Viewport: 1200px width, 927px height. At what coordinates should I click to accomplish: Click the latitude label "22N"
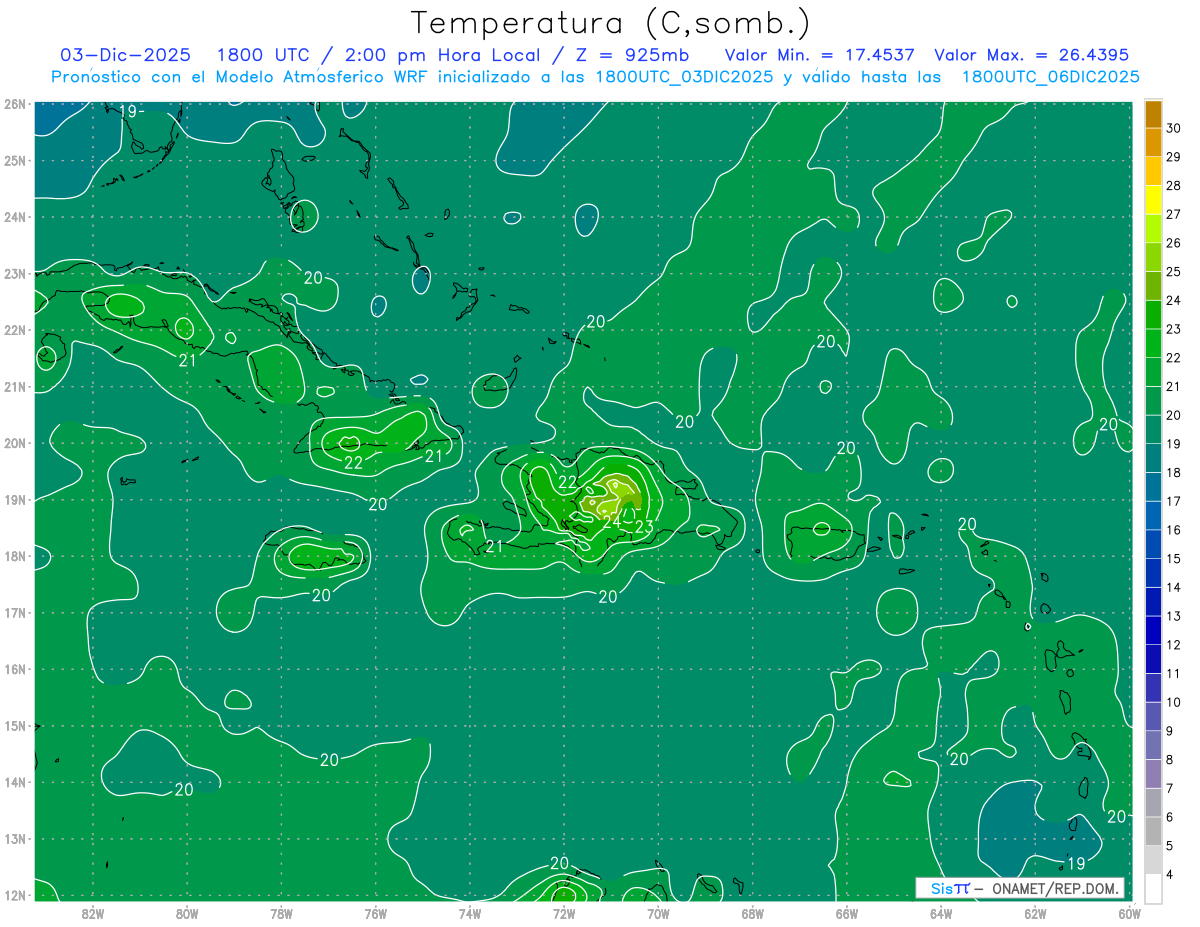coord(14,330)
